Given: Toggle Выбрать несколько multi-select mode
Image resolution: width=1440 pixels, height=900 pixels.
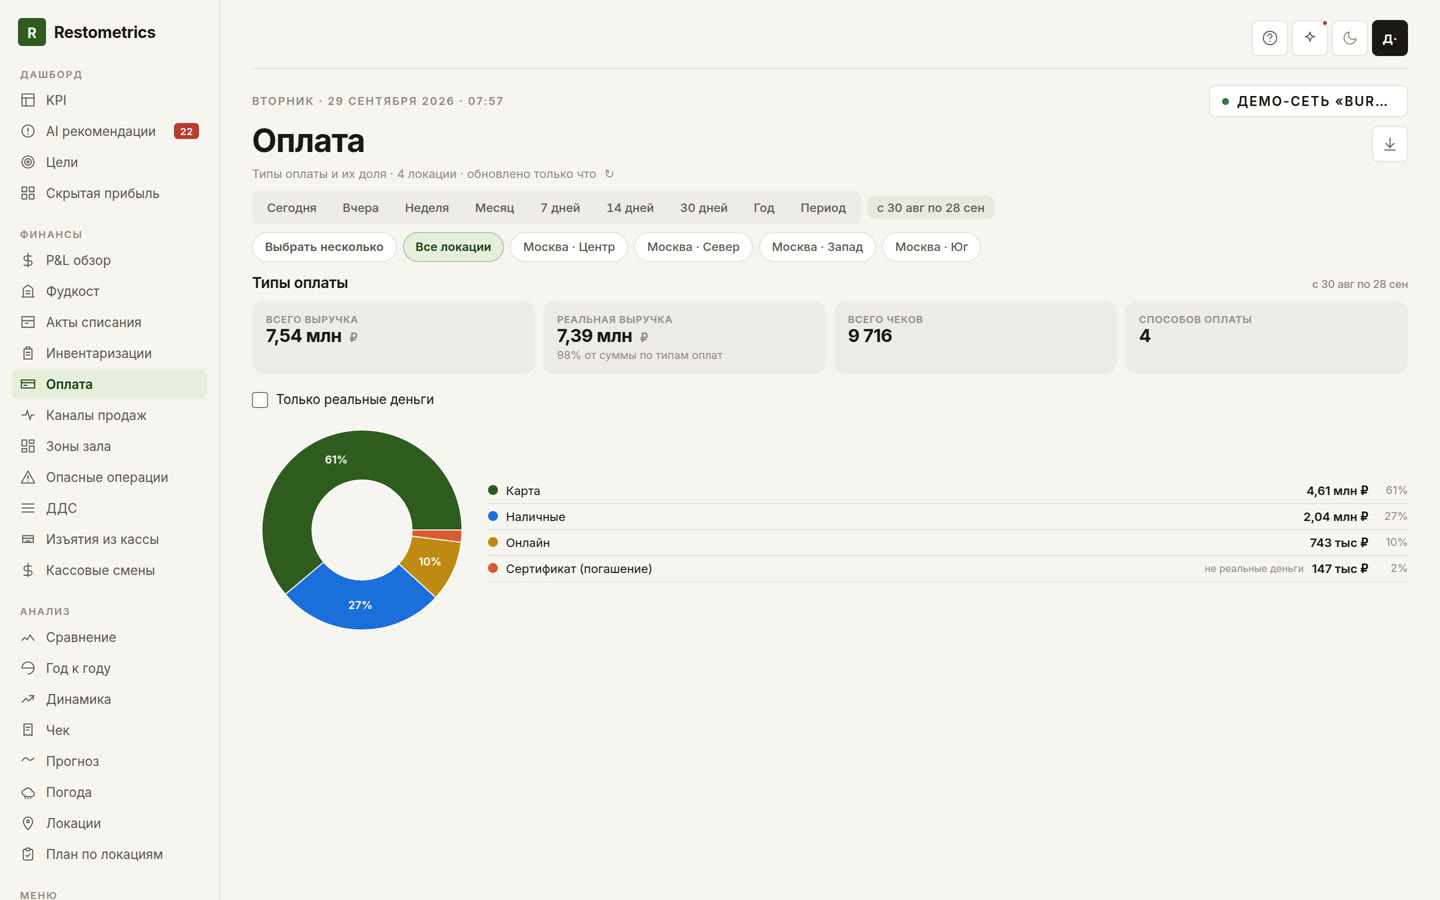Looking at the screenshot, I should 324,247.
